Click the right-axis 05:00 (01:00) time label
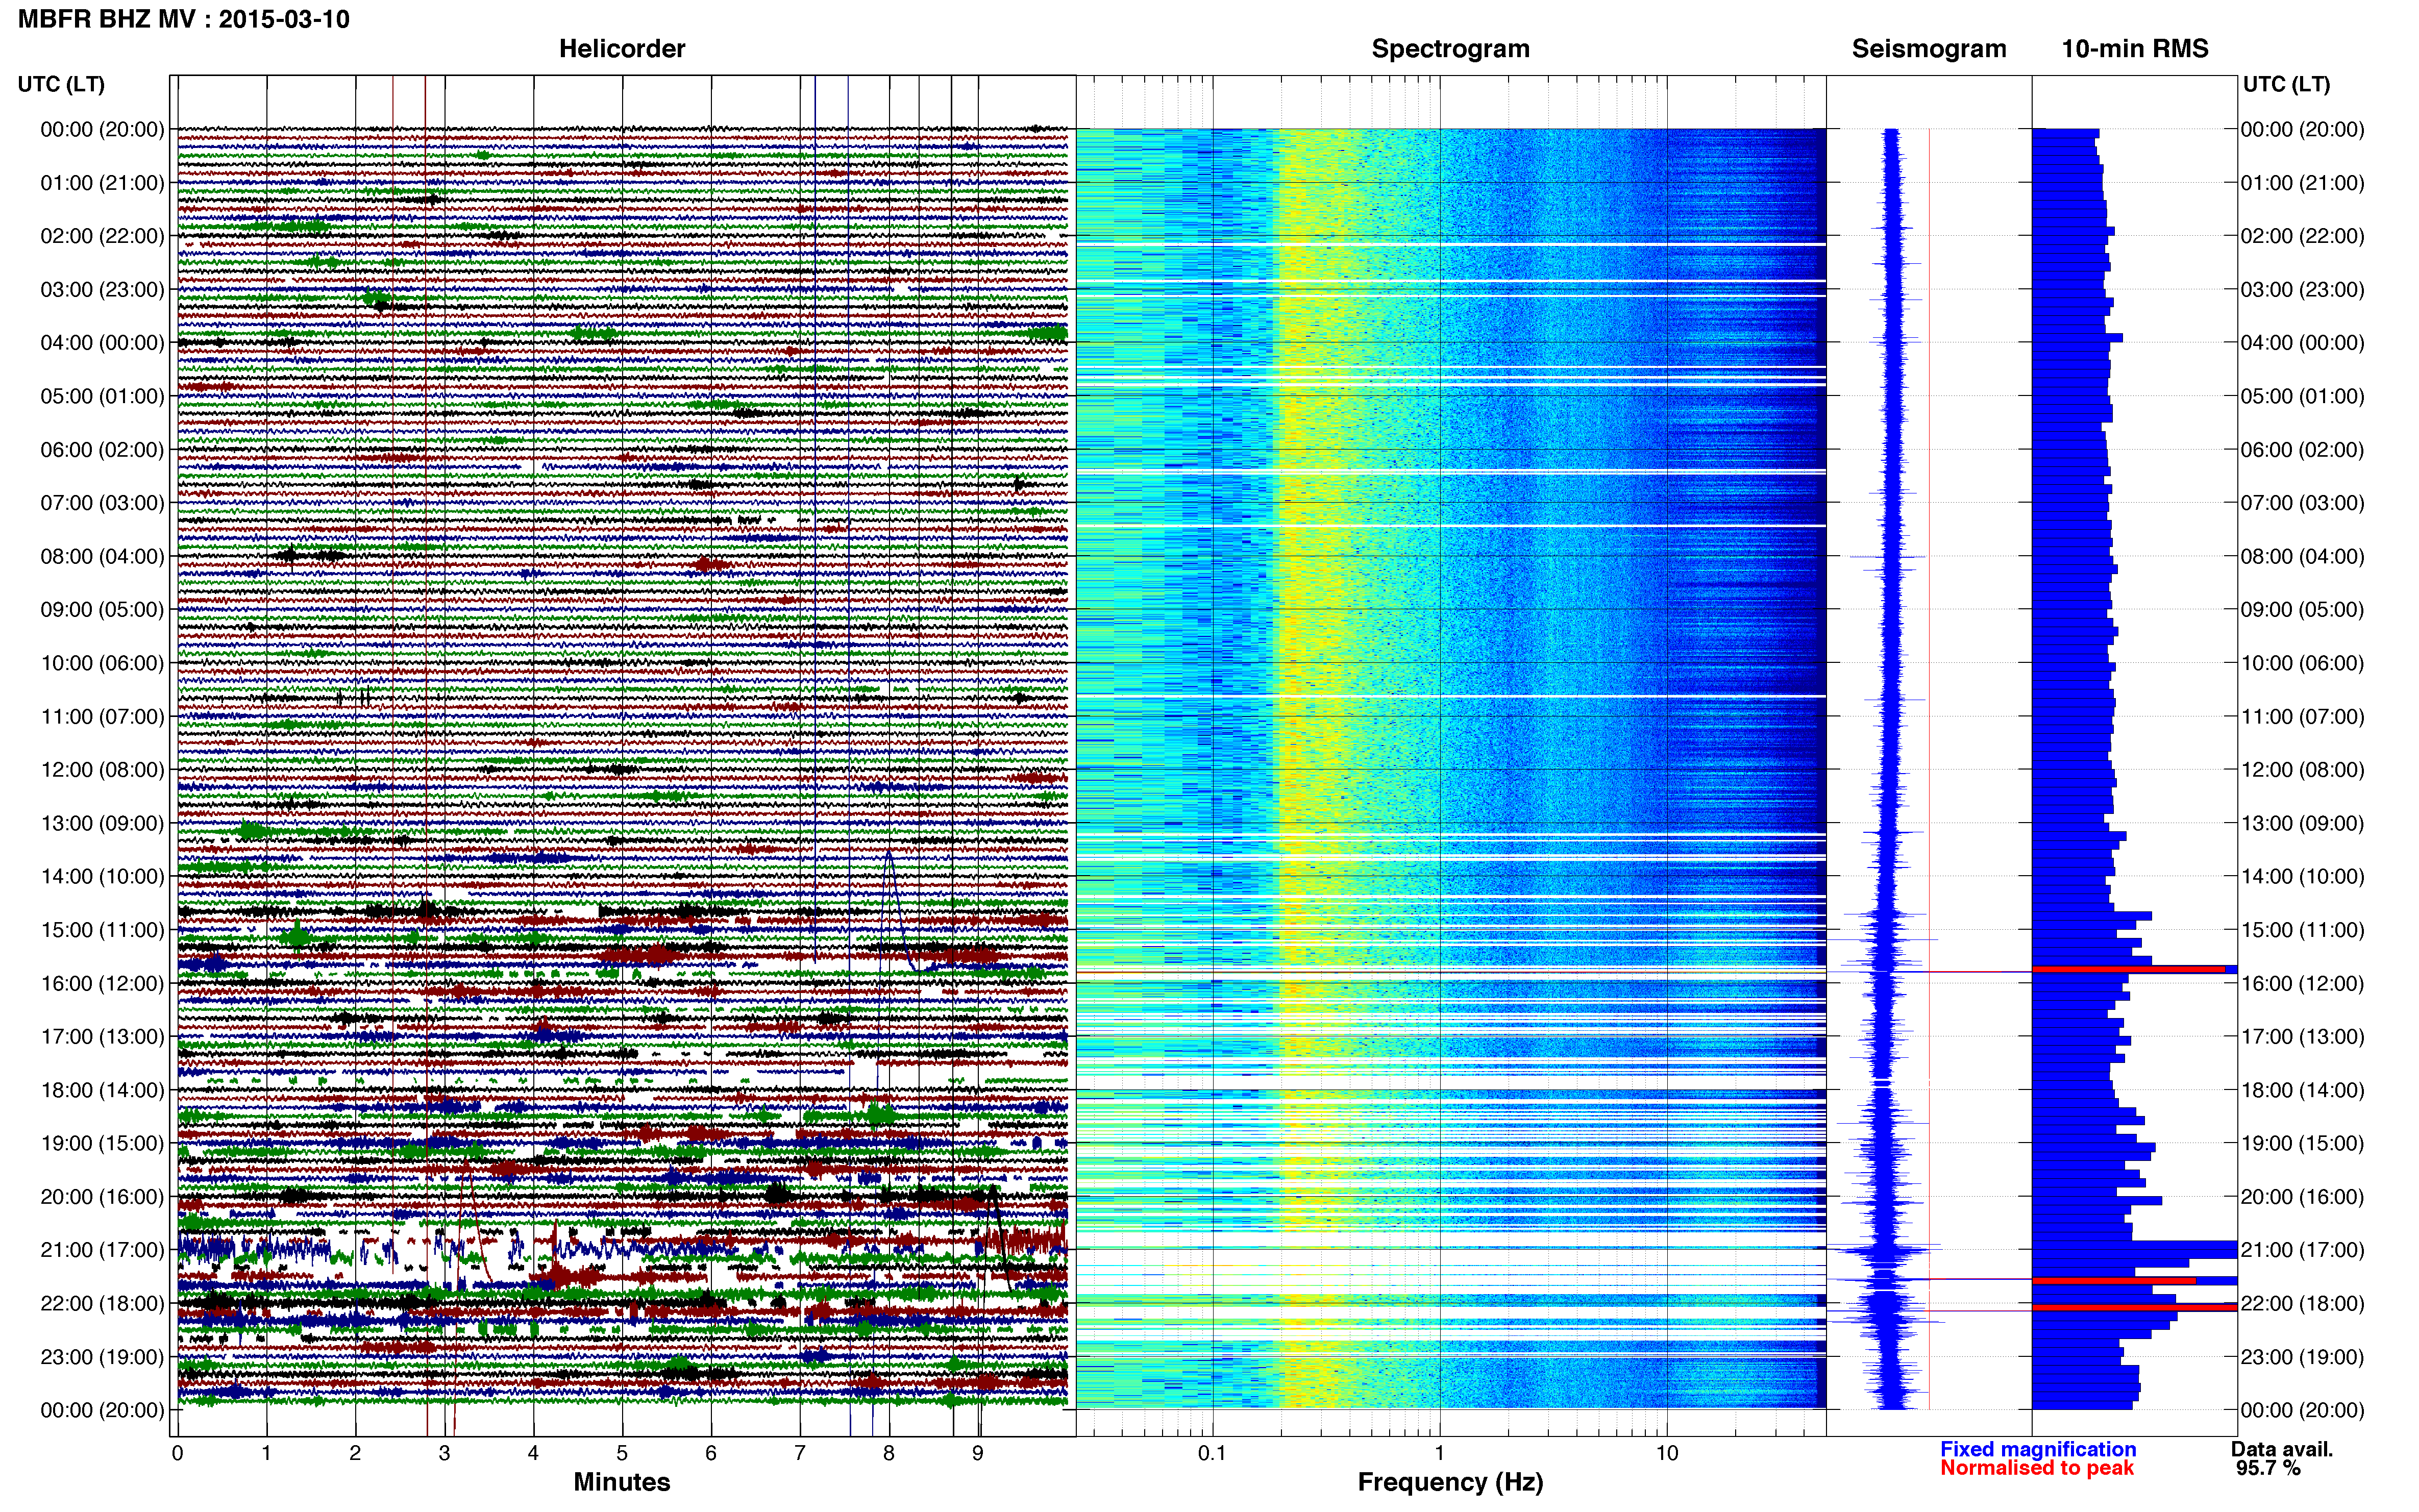 [2302, 396]
